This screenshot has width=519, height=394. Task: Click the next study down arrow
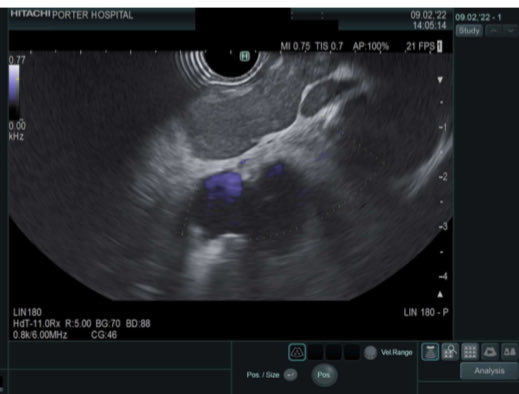point(511,31)
